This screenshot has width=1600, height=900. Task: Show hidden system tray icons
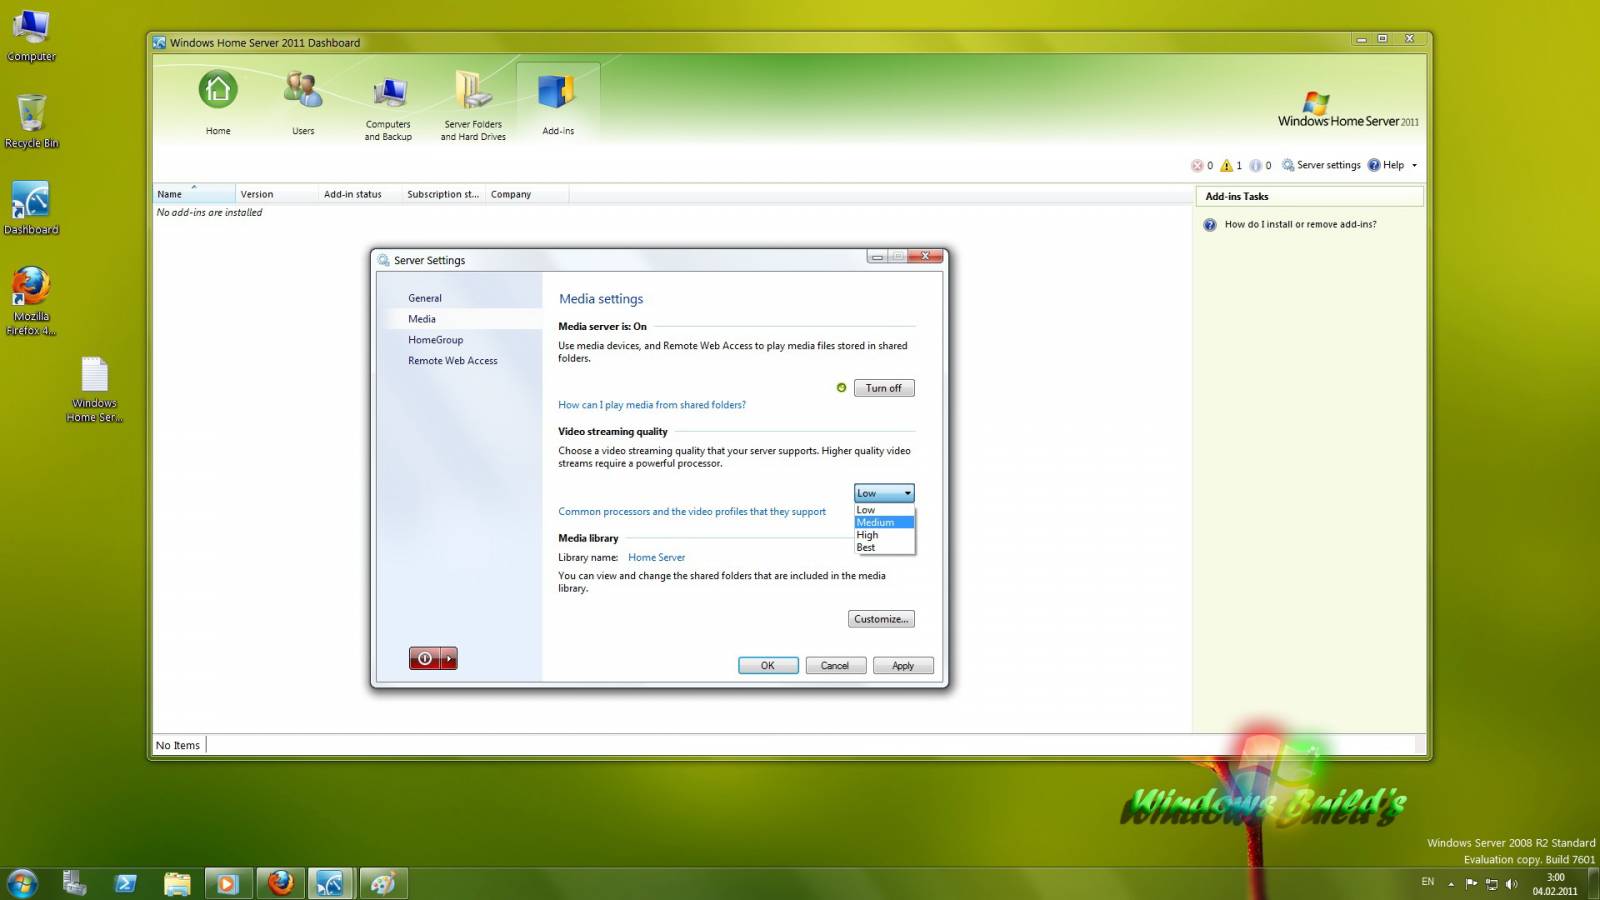coord(1451,884)
